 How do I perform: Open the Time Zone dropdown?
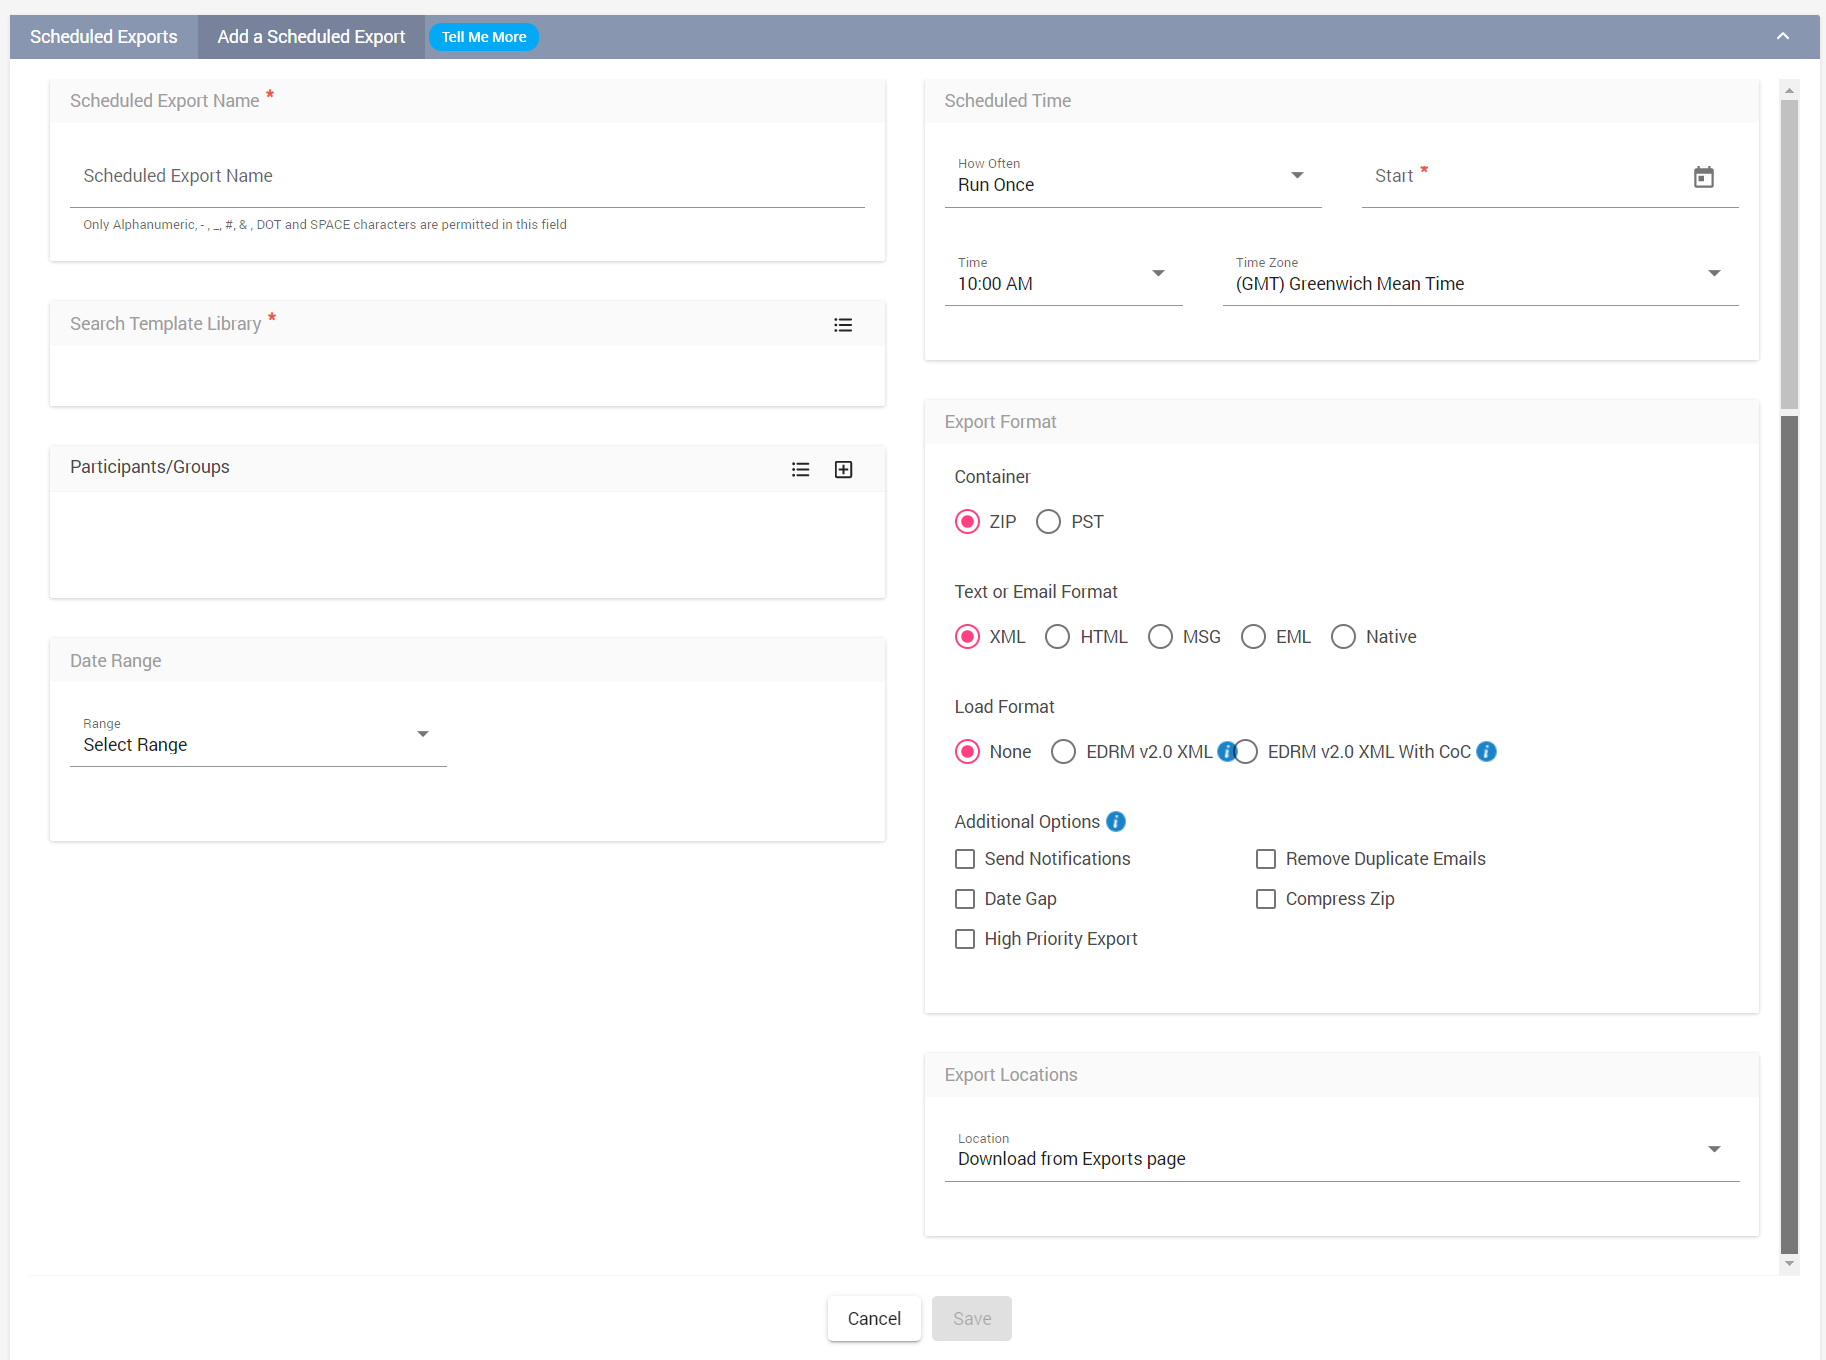point(1480,277)
